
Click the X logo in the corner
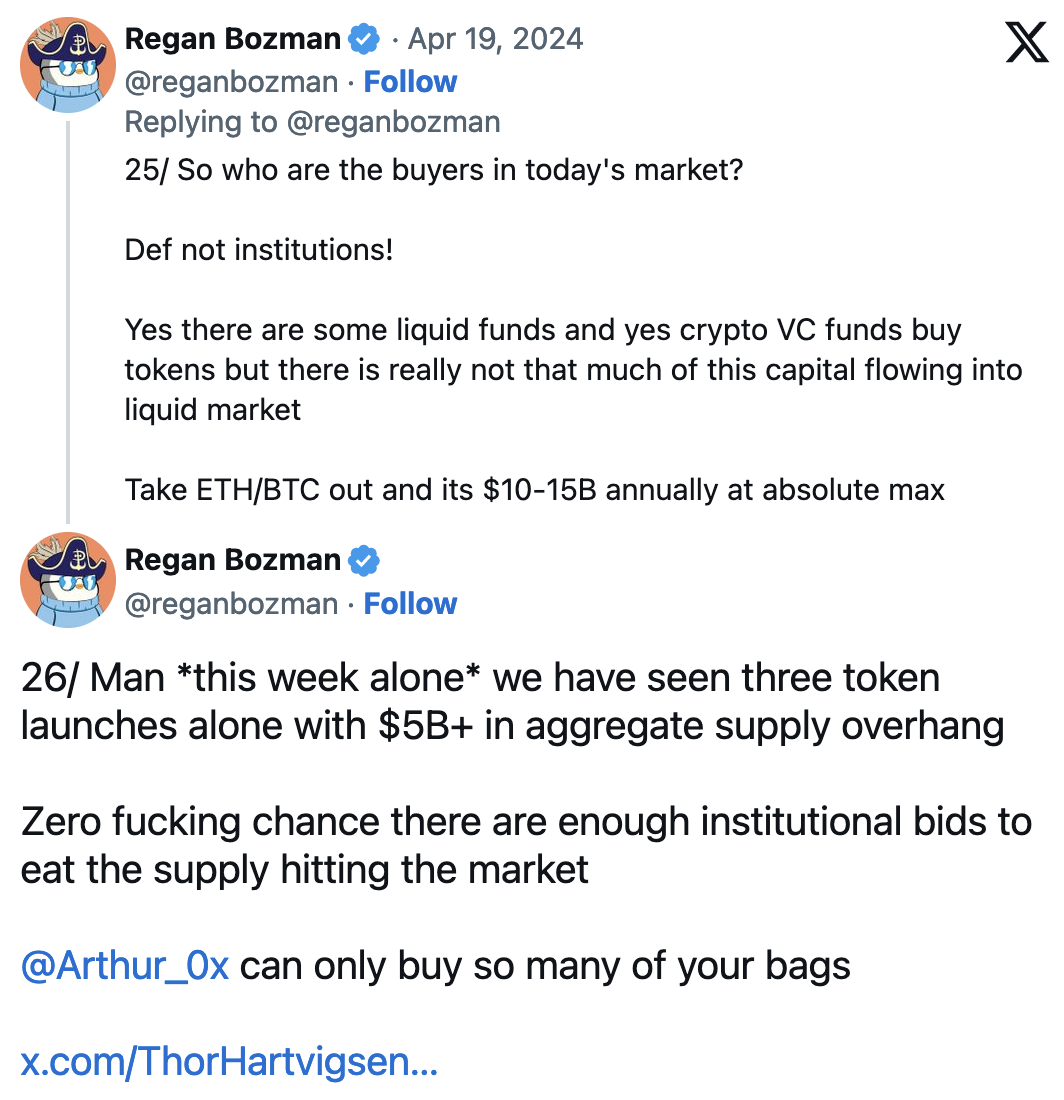tap(1026, 43)
